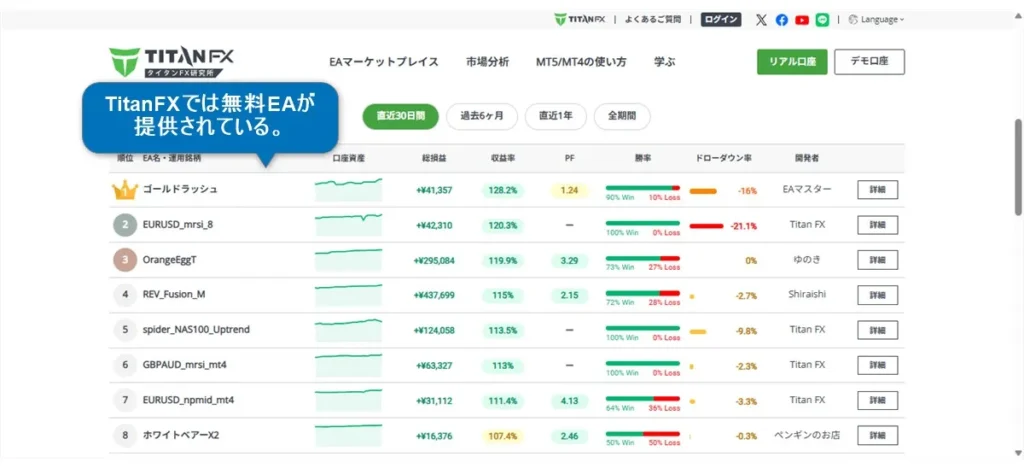The image size is (1024, 468).
Task: Open the 学ぶ navigation menu
Action: (x=665, y=62)
